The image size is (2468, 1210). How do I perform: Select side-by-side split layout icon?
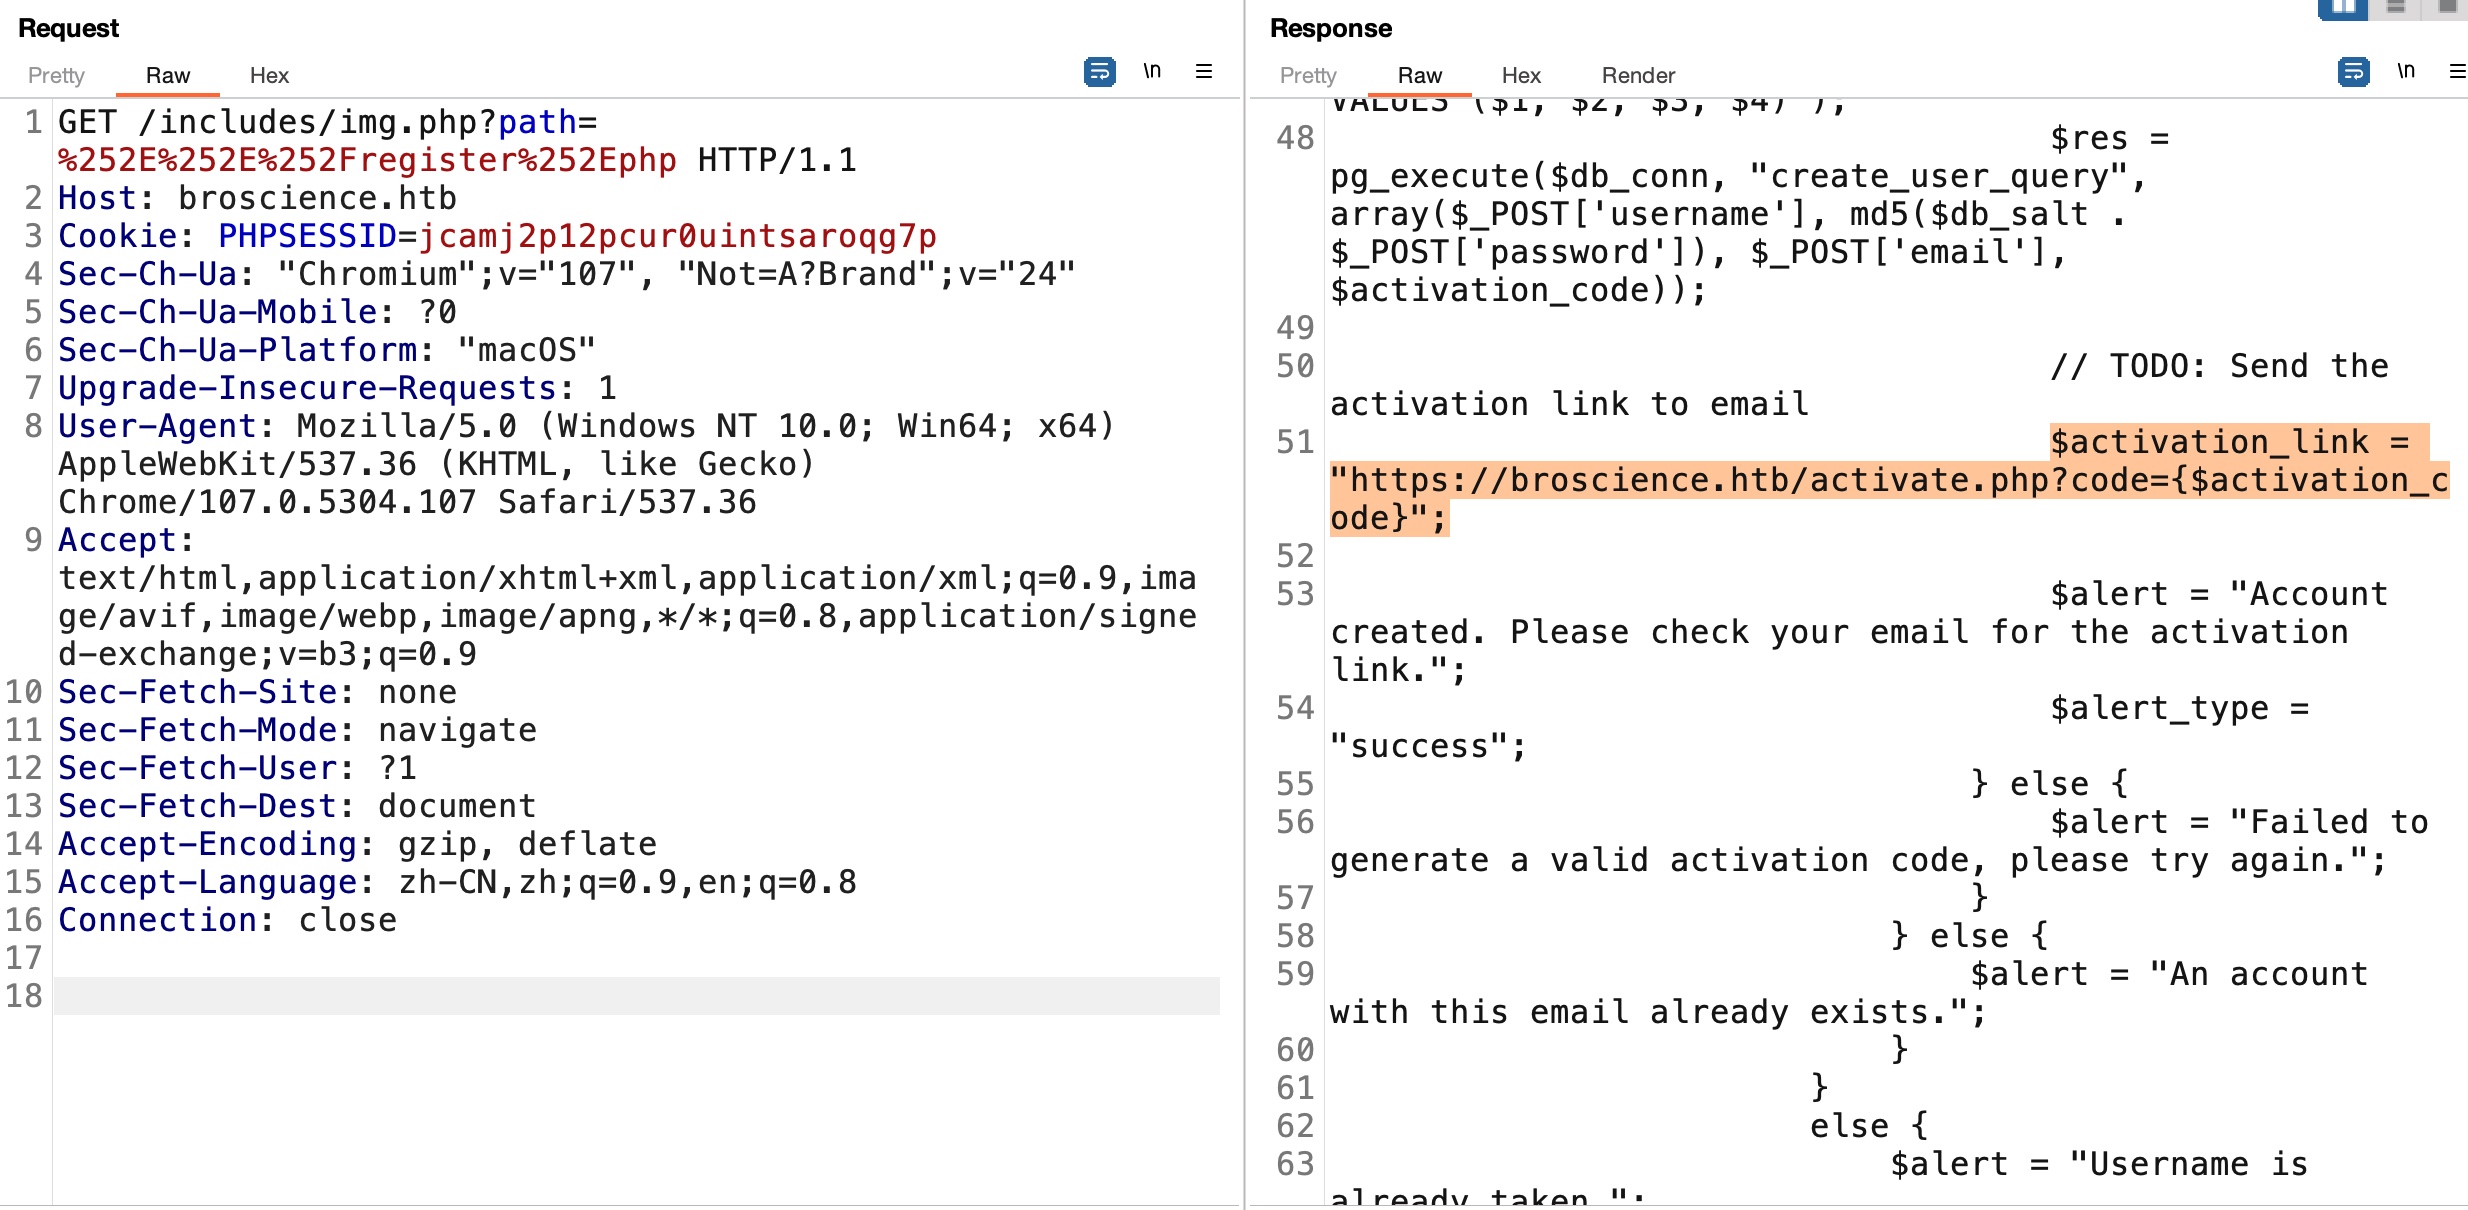(2343, 8)
